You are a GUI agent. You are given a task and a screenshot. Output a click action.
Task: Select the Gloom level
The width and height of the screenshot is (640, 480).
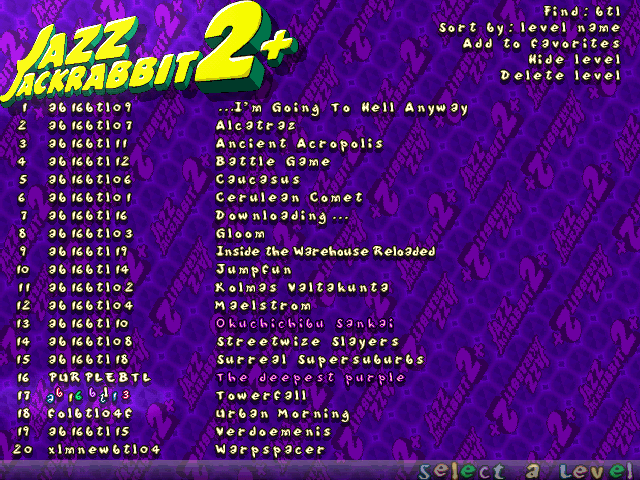[x=240, y=233]
